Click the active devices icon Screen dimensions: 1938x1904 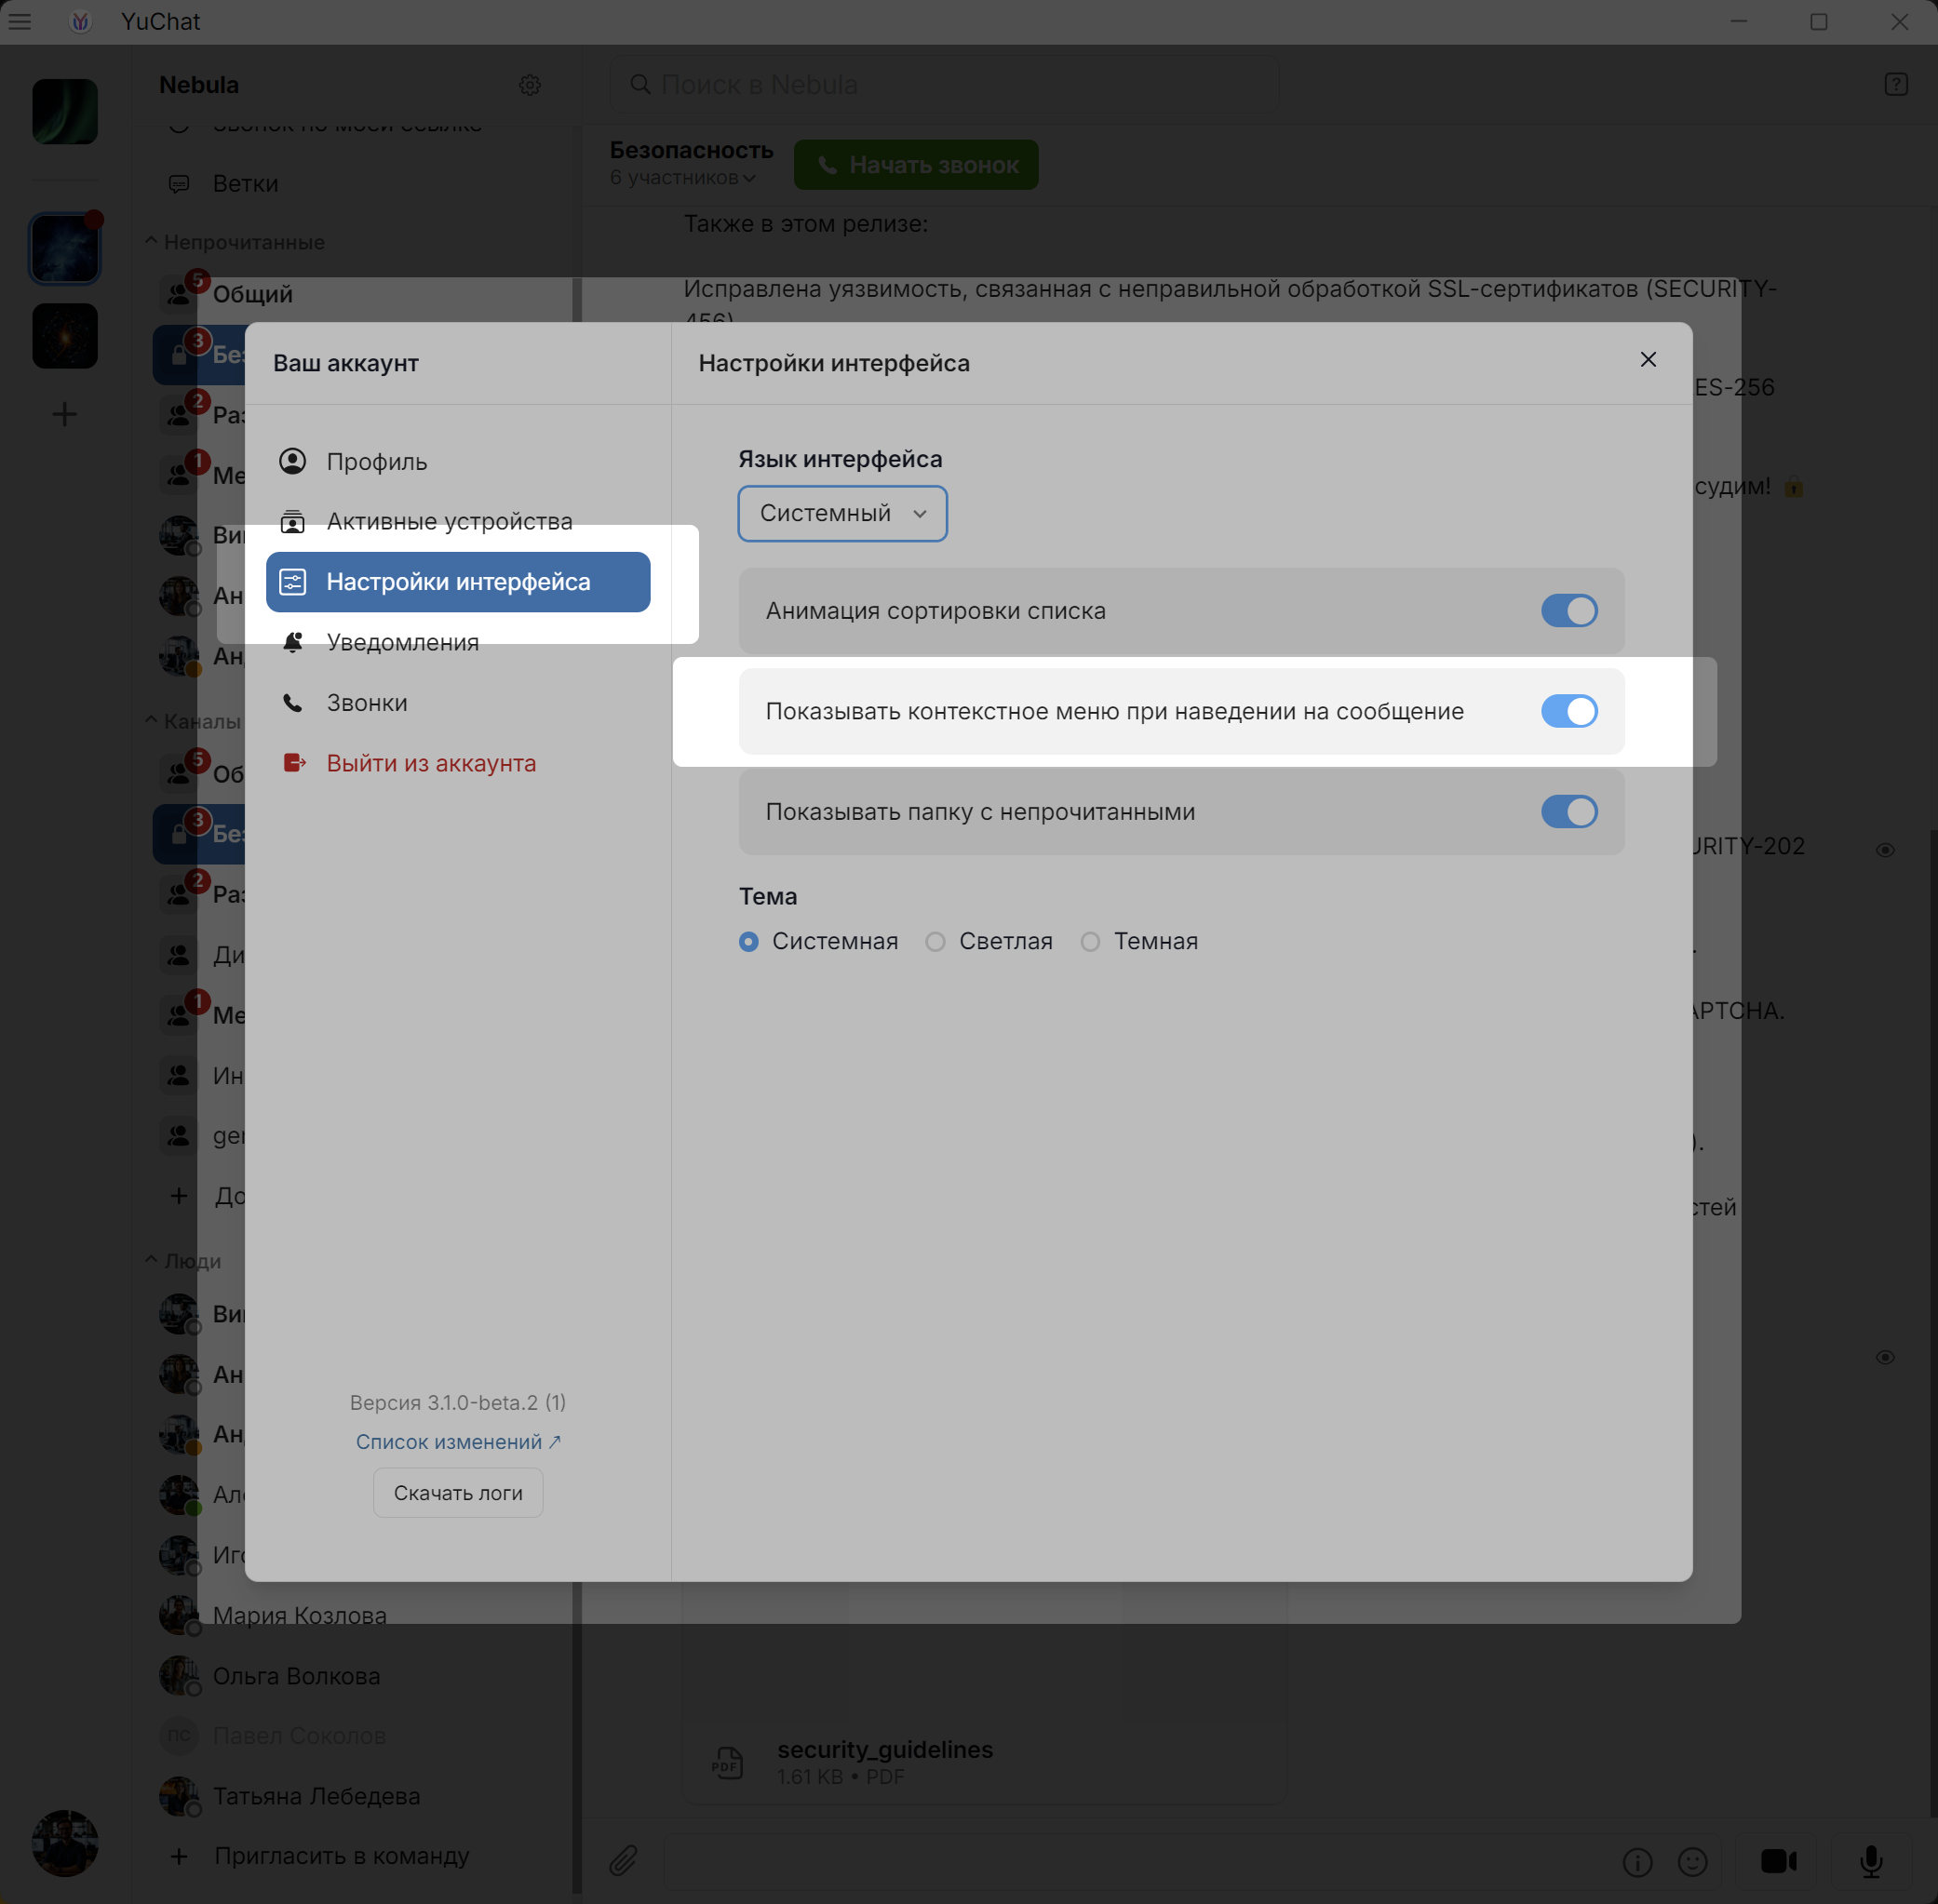[x=293, y=521]
